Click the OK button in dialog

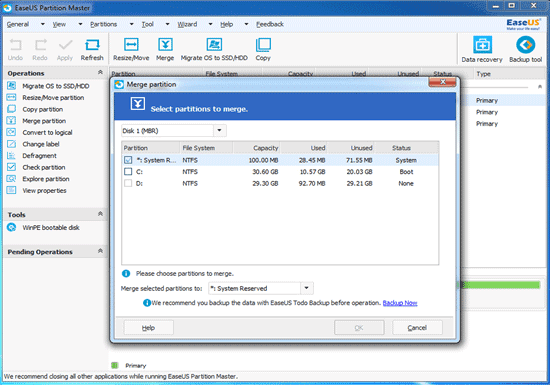(x=359, y=328)
